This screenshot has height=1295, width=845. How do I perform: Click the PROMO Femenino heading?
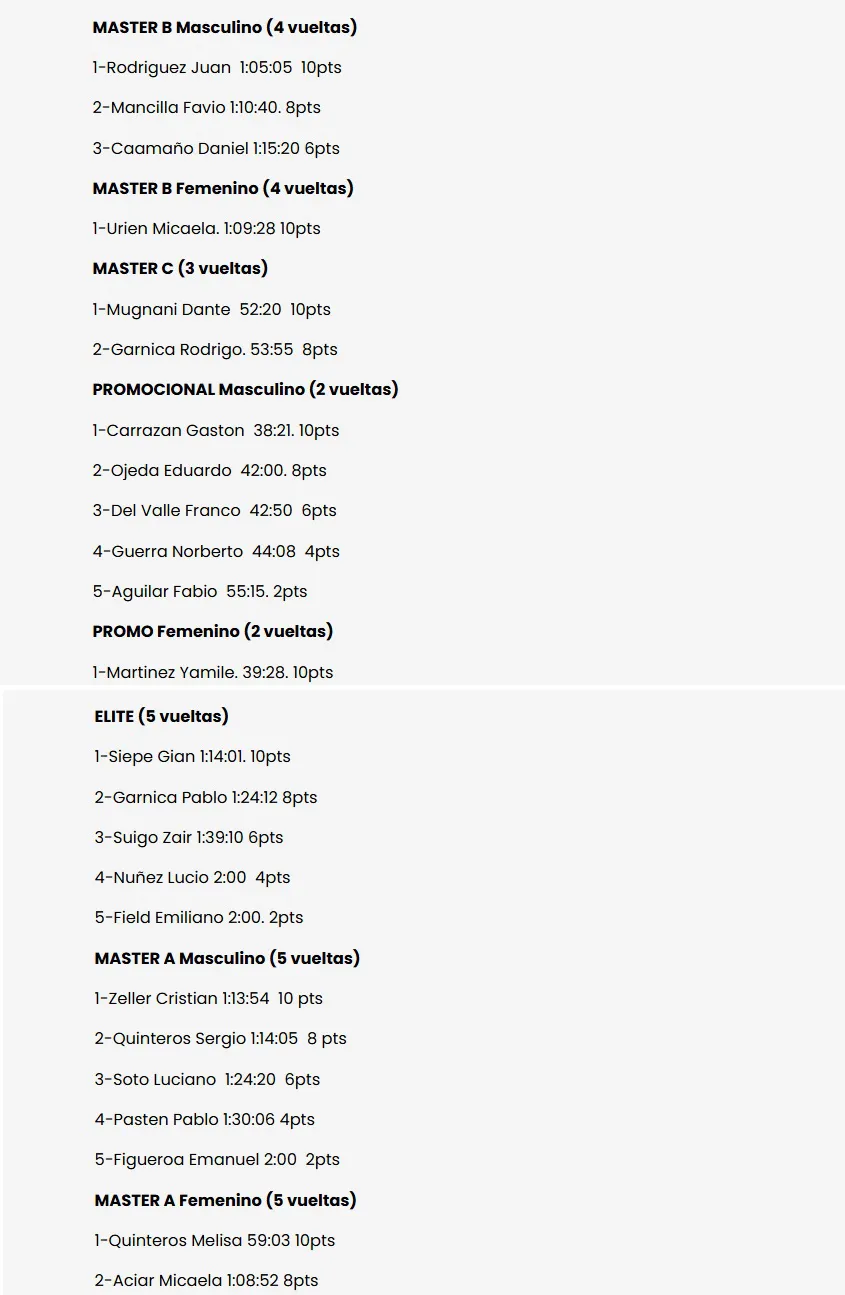pyautogui.click(x=212, y=632)
